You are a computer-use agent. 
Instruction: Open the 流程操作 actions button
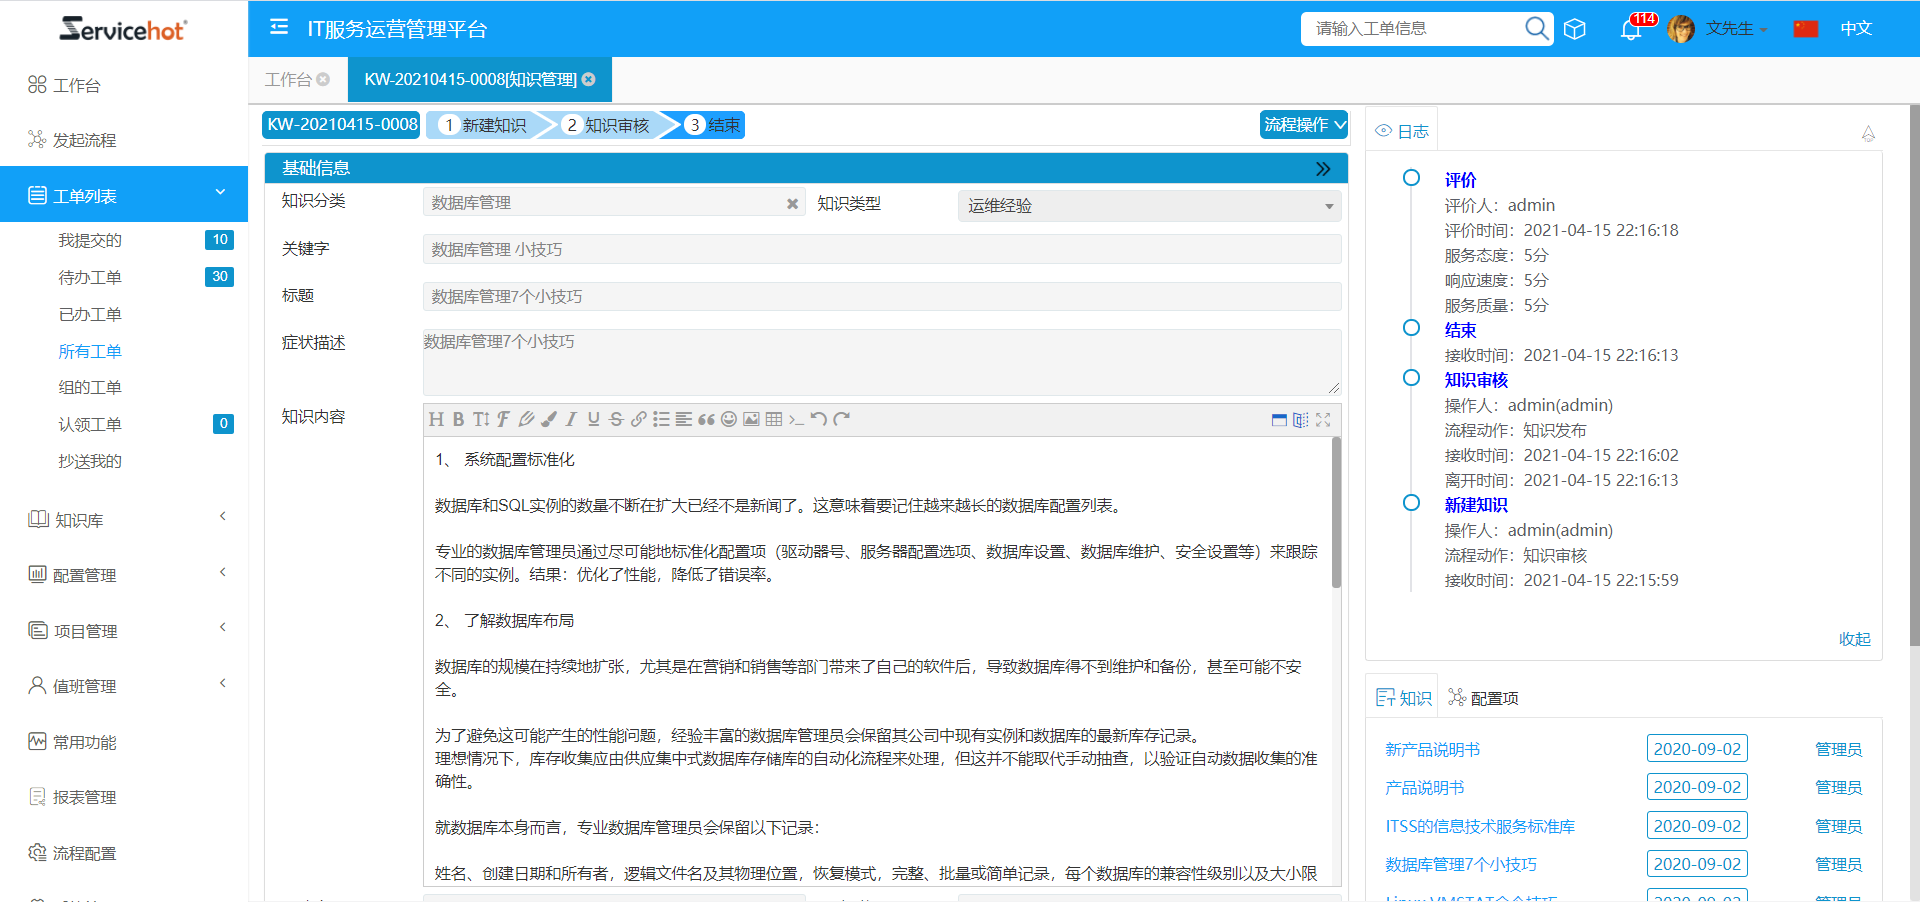1303,124
